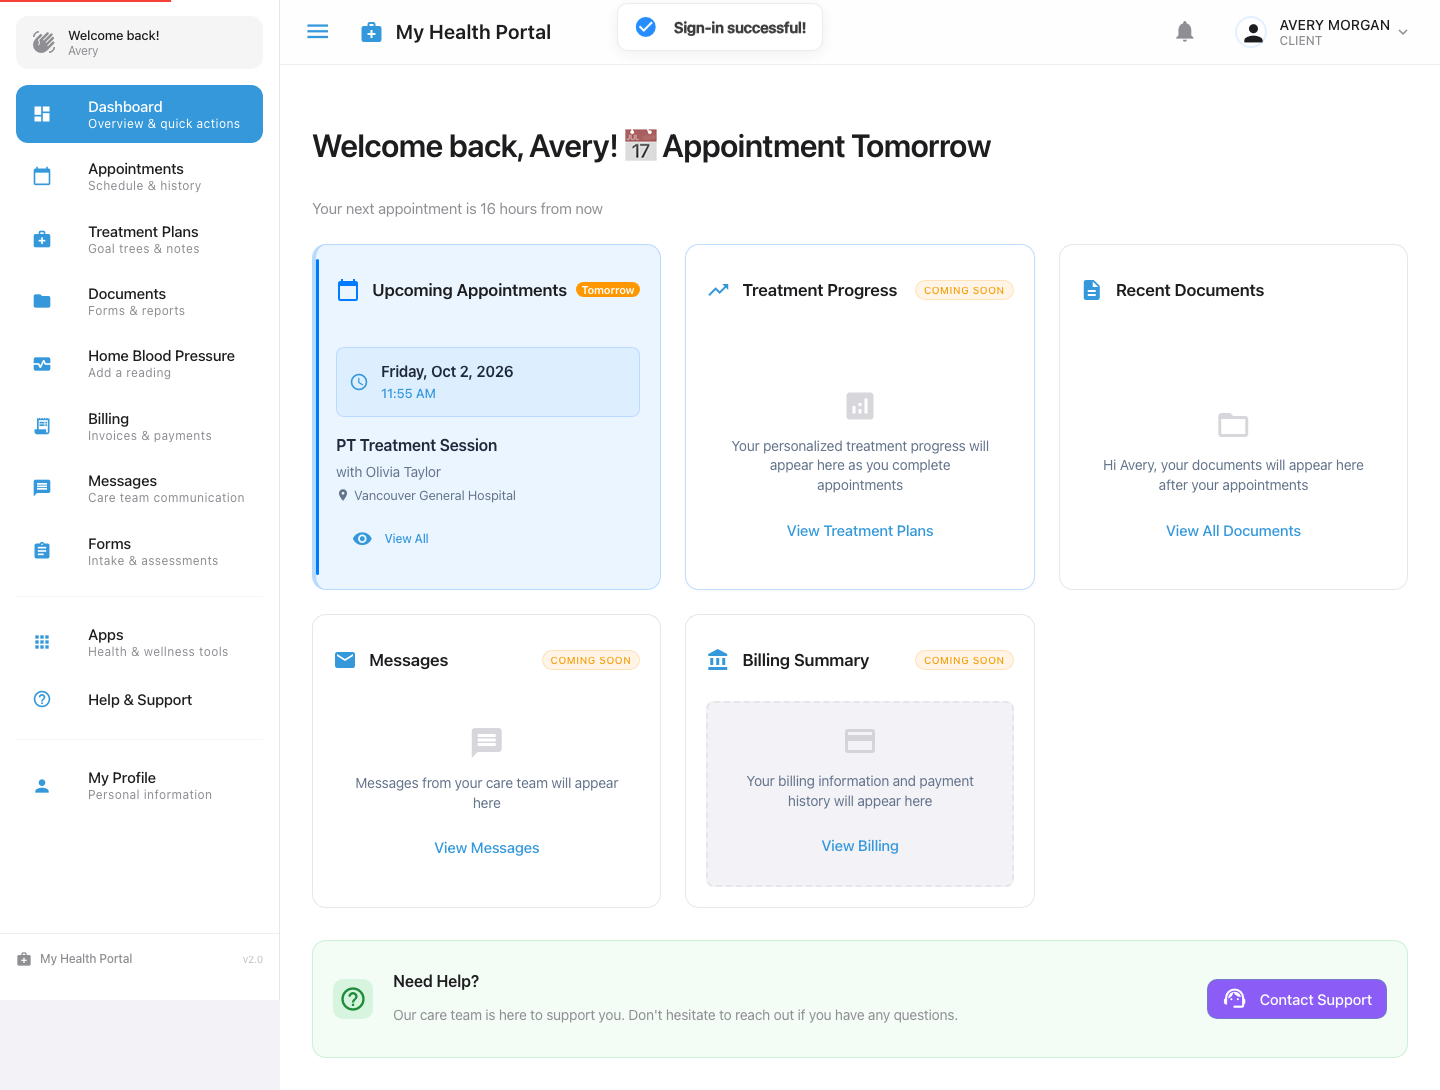Click the Apps grid icon in sidebar

[x=42, y=642]
